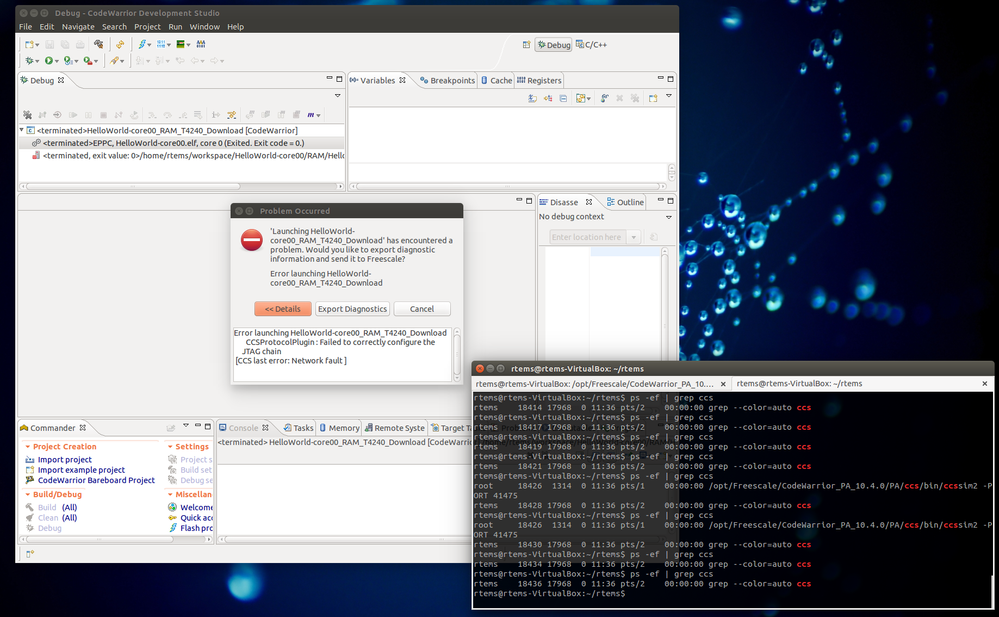Click the yellow step filters icon in Debug view
Image resolution: width=999 pixels, height=617 pixels.
tap(232, 115)
